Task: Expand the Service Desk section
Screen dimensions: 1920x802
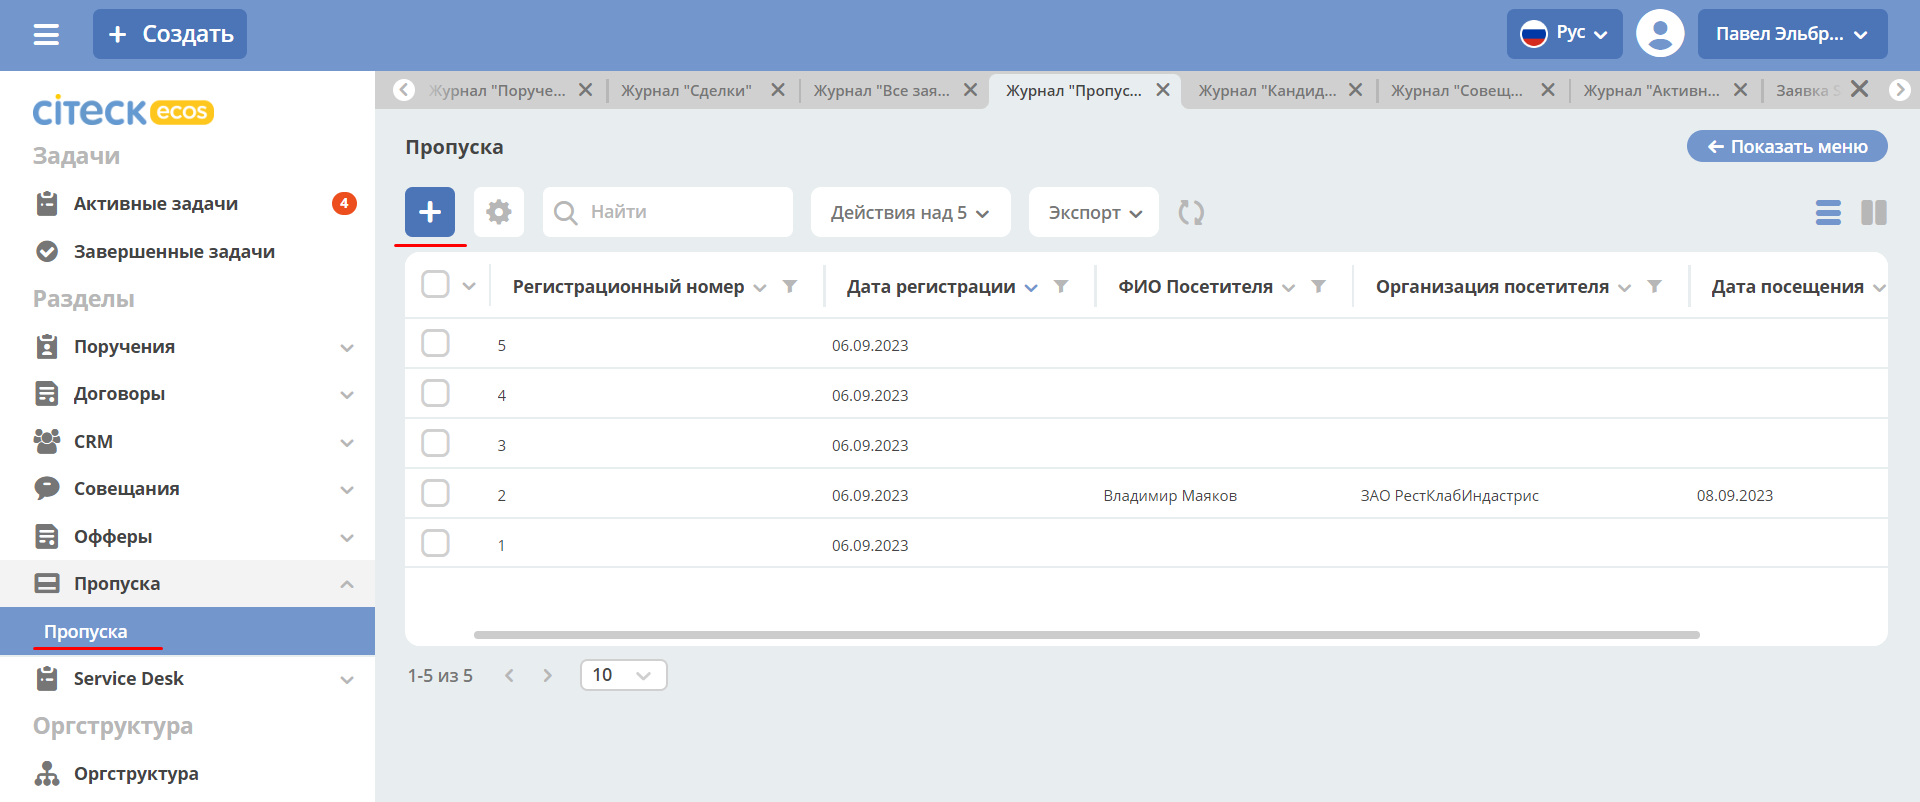Action: click(347, 679)
